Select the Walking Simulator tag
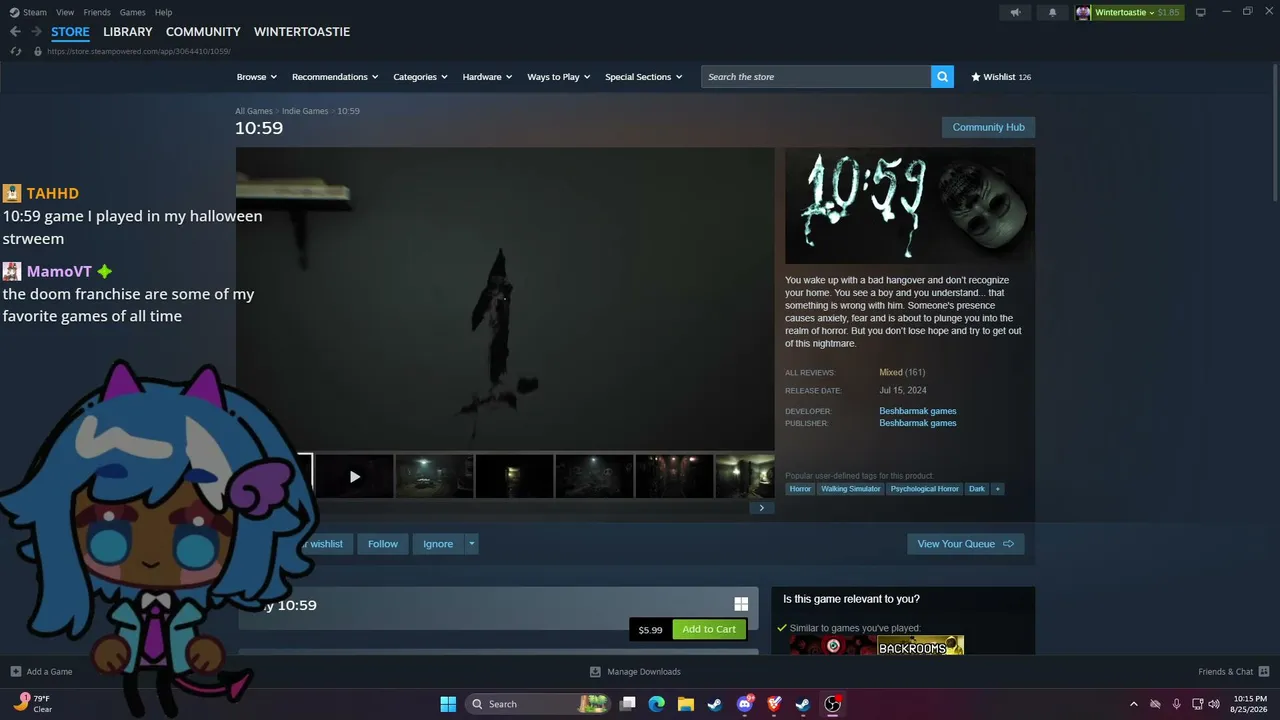This screenshot has height=720, width=1280. [x=851, y=489]
